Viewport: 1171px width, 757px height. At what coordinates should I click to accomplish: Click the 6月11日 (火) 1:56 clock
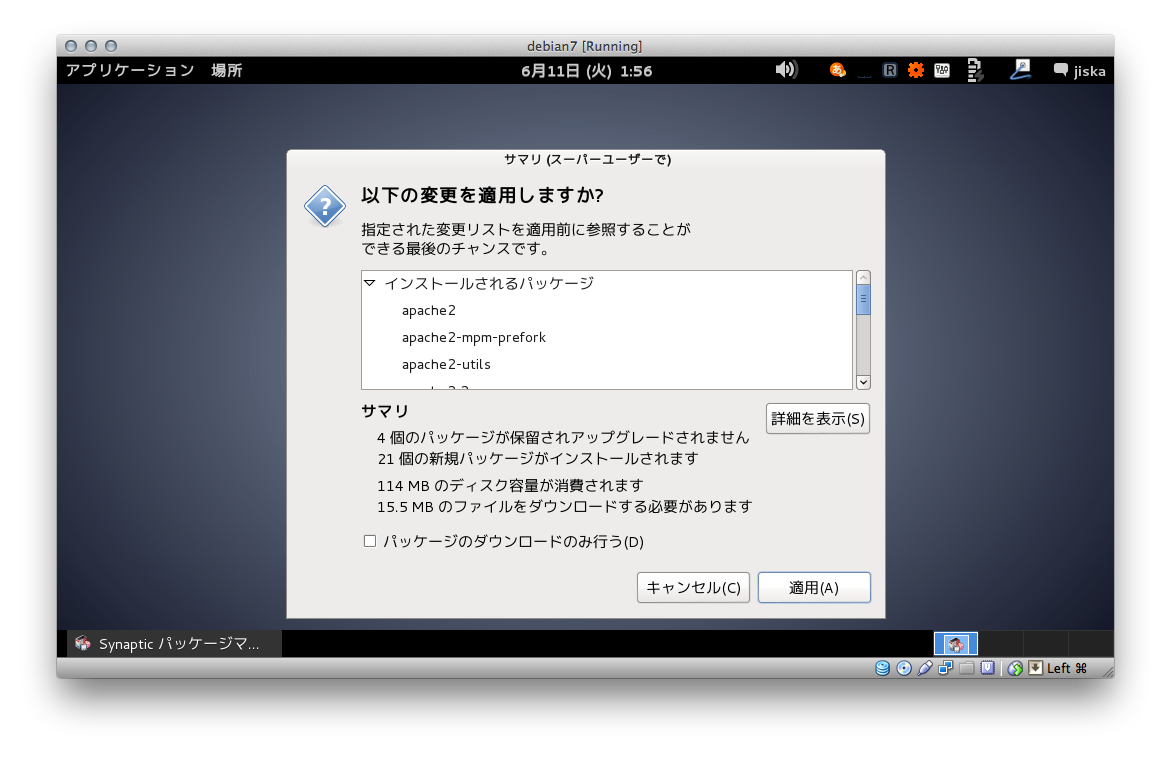[586, 71]
